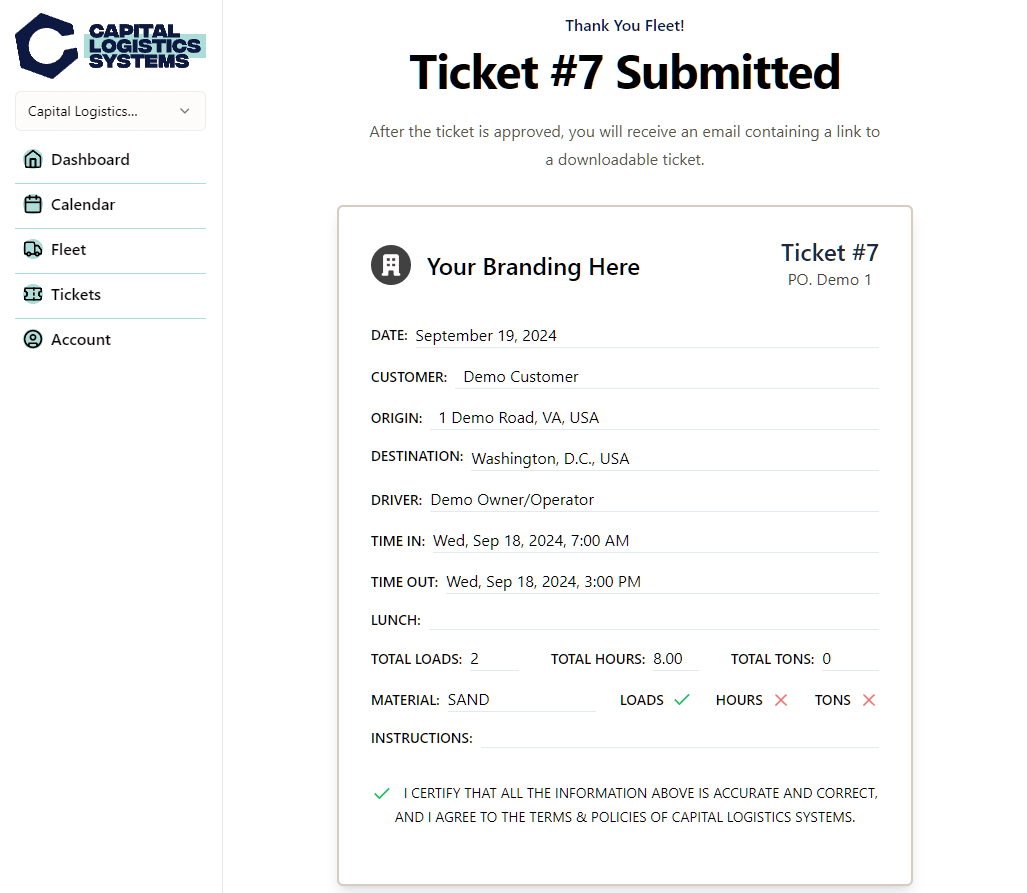Click the Fleet truck icon
The height and width of the screenshot is (893, 1027).
click(33, 250)
